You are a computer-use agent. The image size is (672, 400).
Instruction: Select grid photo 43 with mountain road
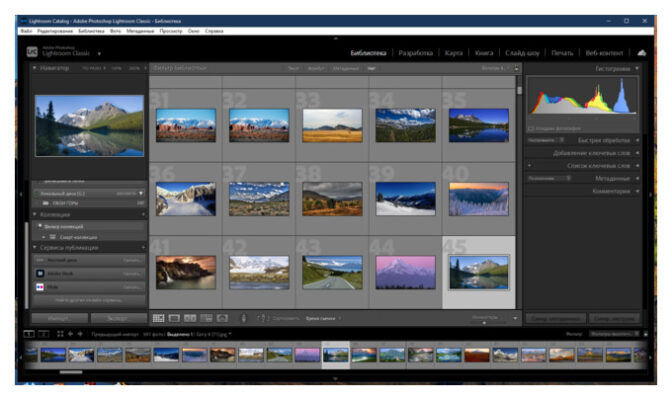pos(332,272)
